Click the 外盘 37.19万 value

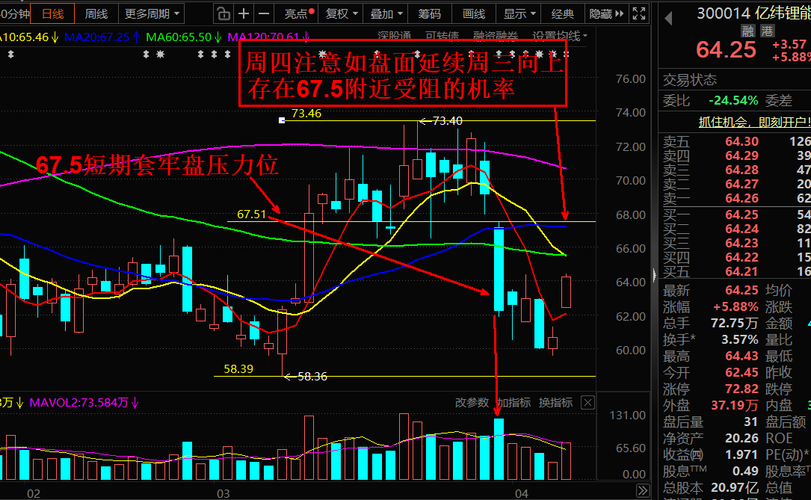pyautogui.click(x=734, y=405)
